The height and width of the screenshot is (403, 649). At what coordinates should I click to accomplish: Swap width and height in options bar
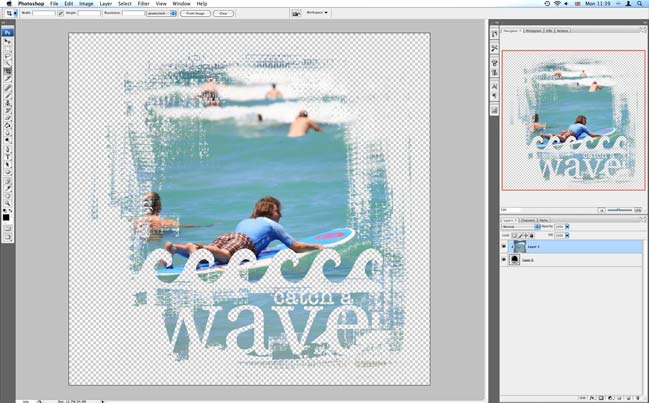tap(60, 13)
